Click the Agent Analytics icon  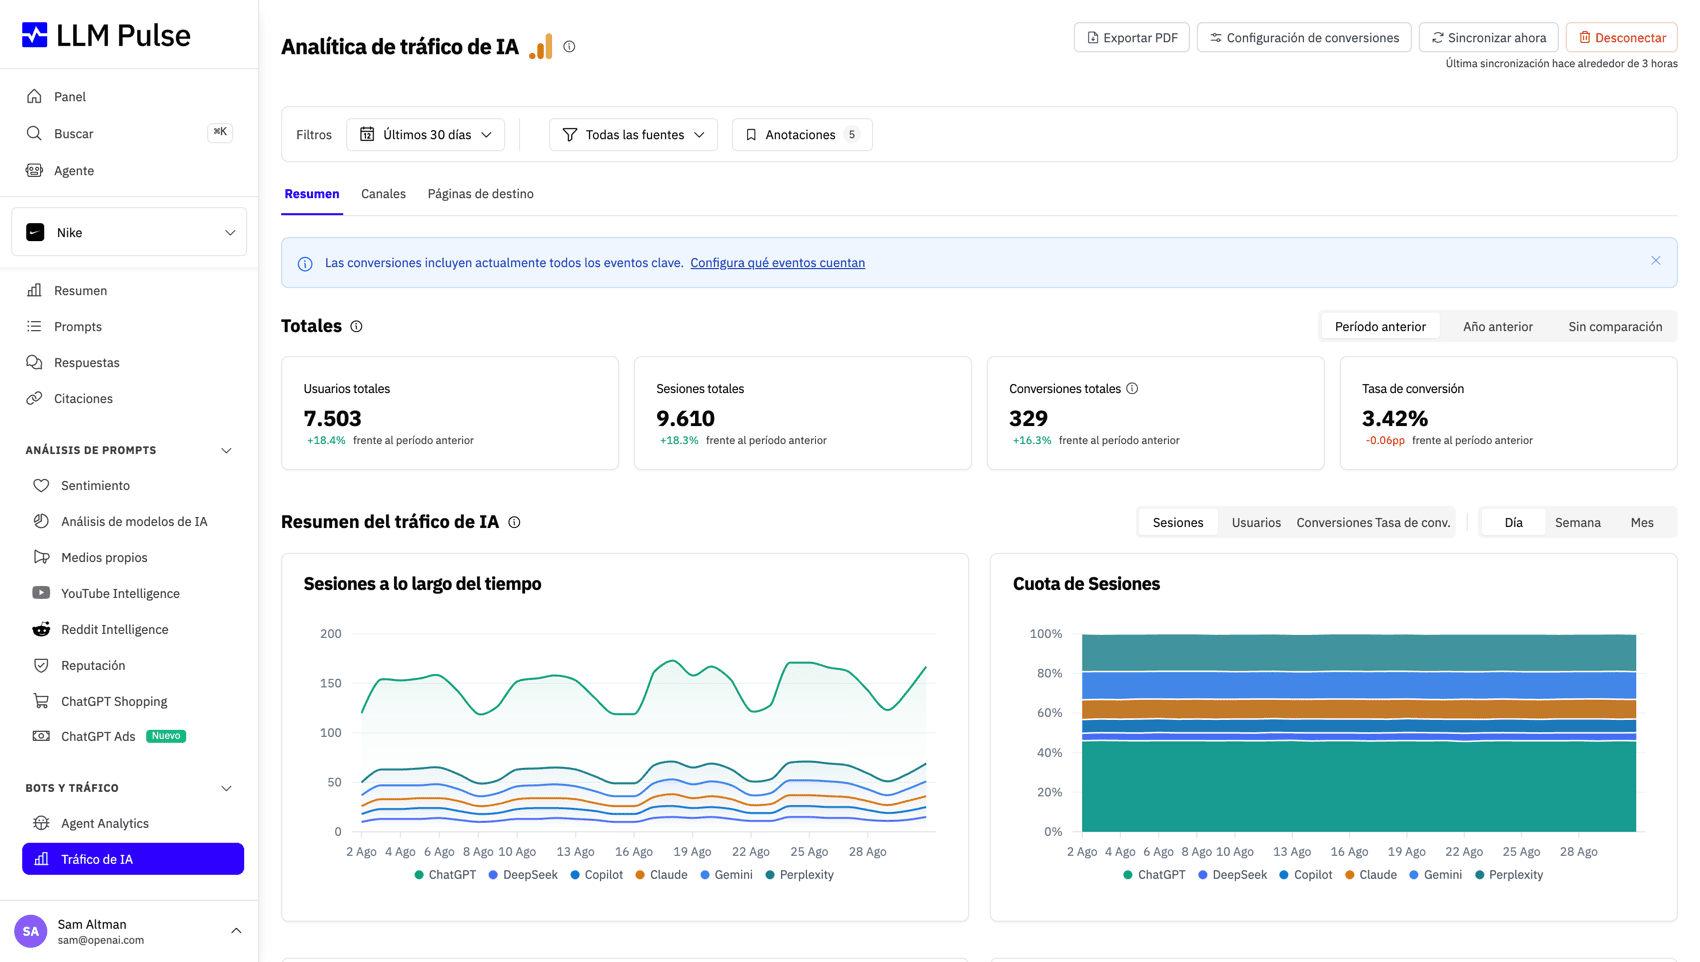point(41,824)
